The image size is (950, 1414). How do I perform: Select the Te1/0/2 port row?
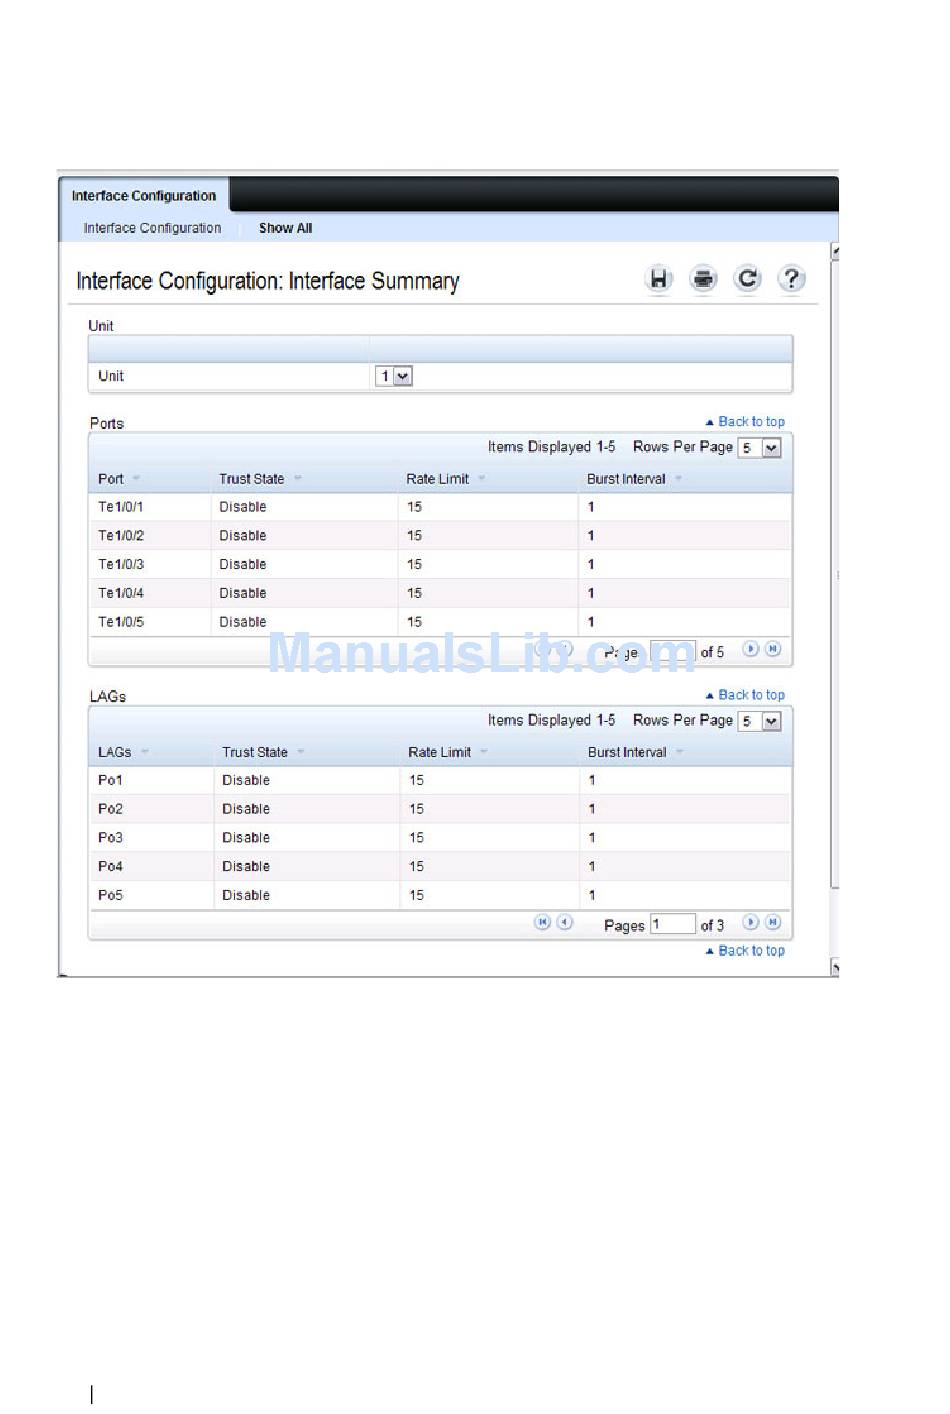point(440,535)
